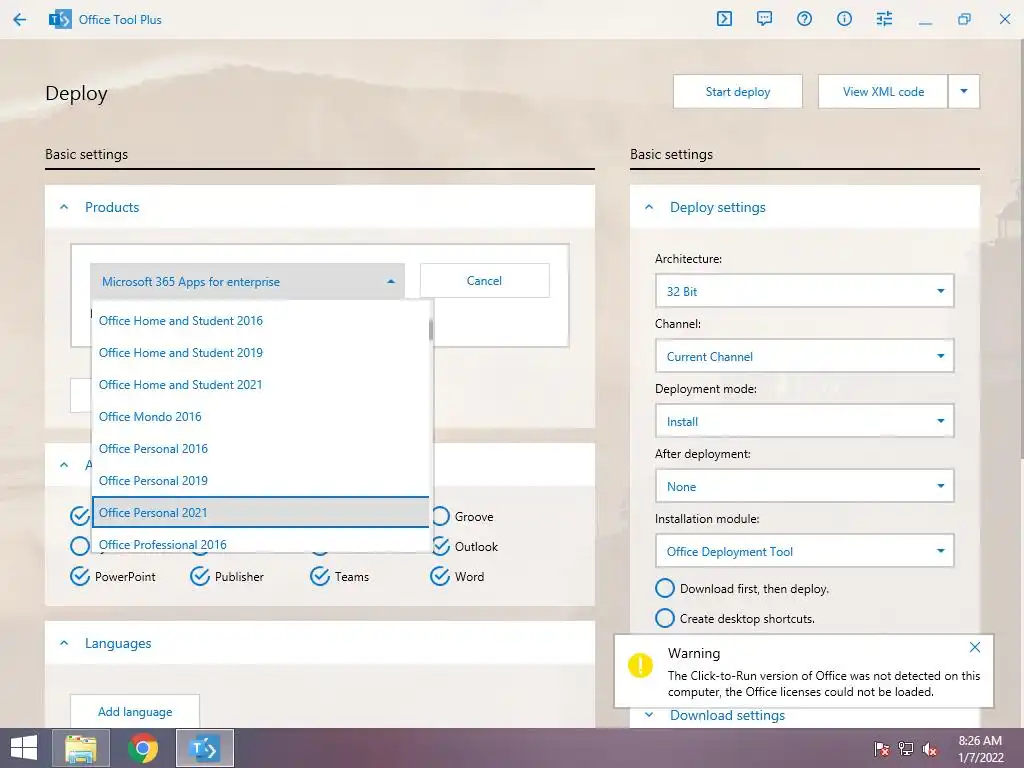
Task: Open the After deployment dropdown
Action: tap(805, 487)
